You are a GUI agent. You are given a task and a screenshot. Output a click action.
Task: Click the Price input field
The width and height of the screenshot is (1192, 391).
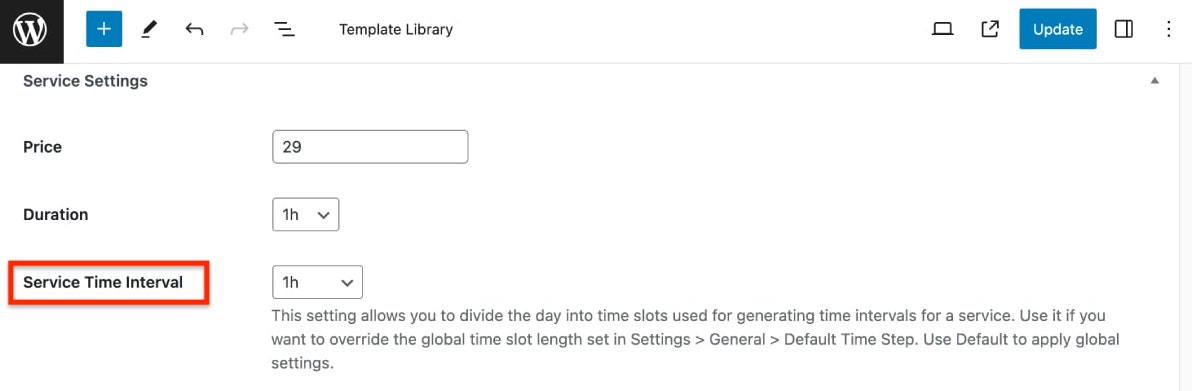[x=370, y=147]
